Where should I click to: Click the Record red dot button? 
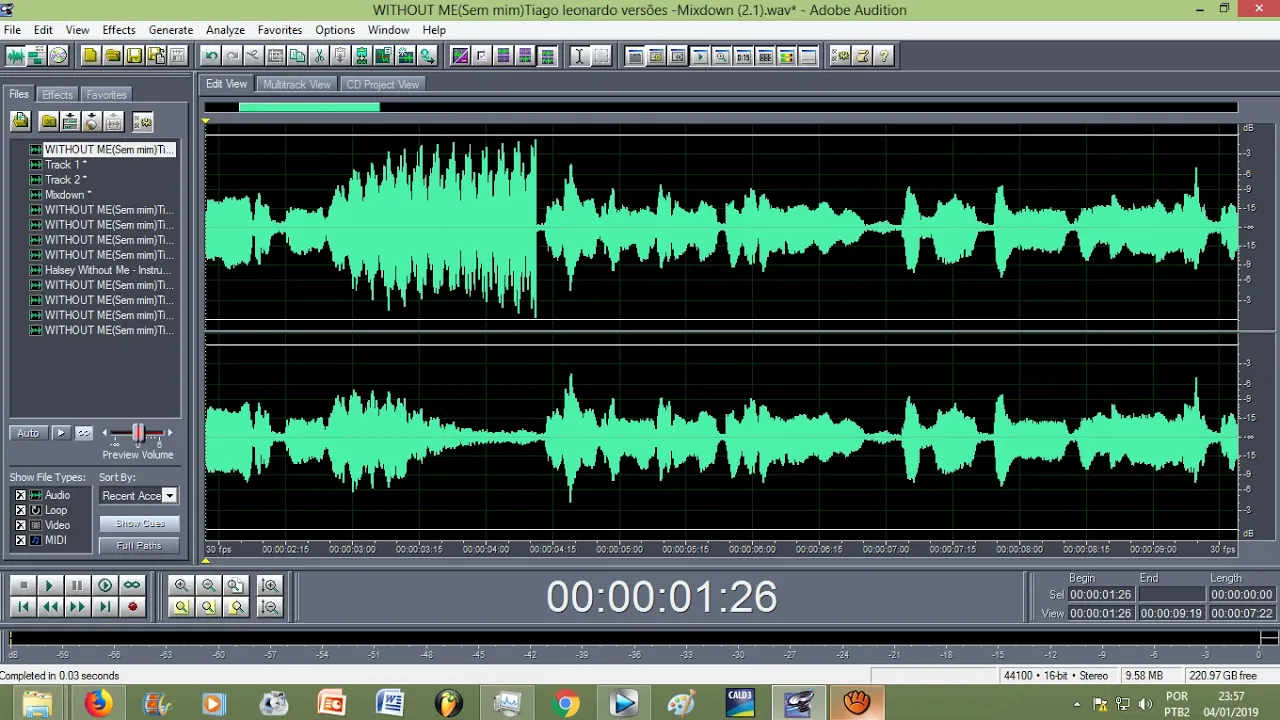tap(131, 607)
